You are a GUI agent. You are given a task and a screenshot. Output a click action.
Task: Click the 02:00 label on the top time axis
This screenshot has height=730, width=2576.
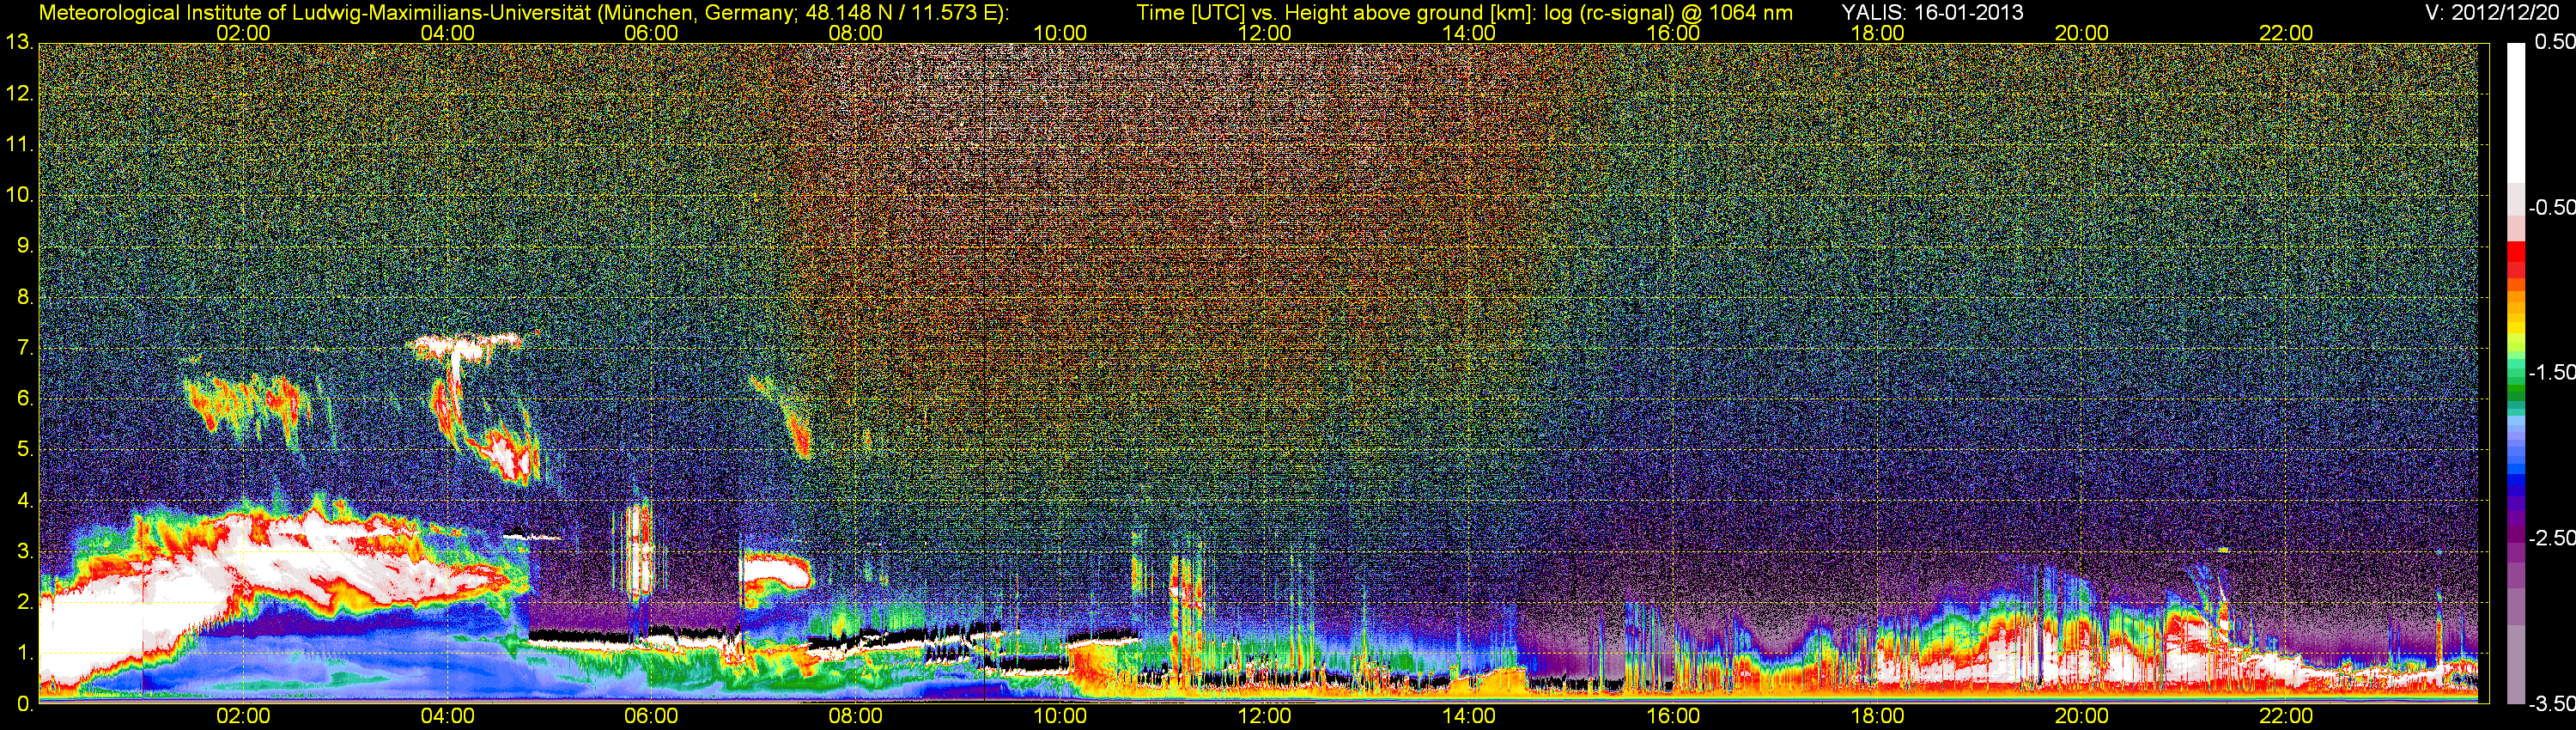pyautogui.click(x=243, y=33)
